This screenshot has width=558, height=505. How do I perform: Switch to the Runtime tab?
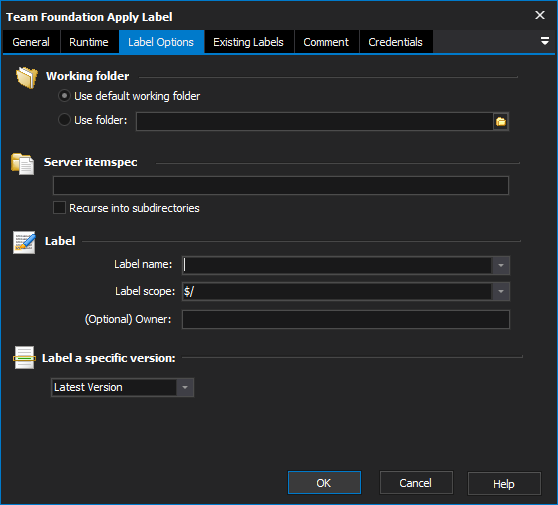click(x=89, y=42)
